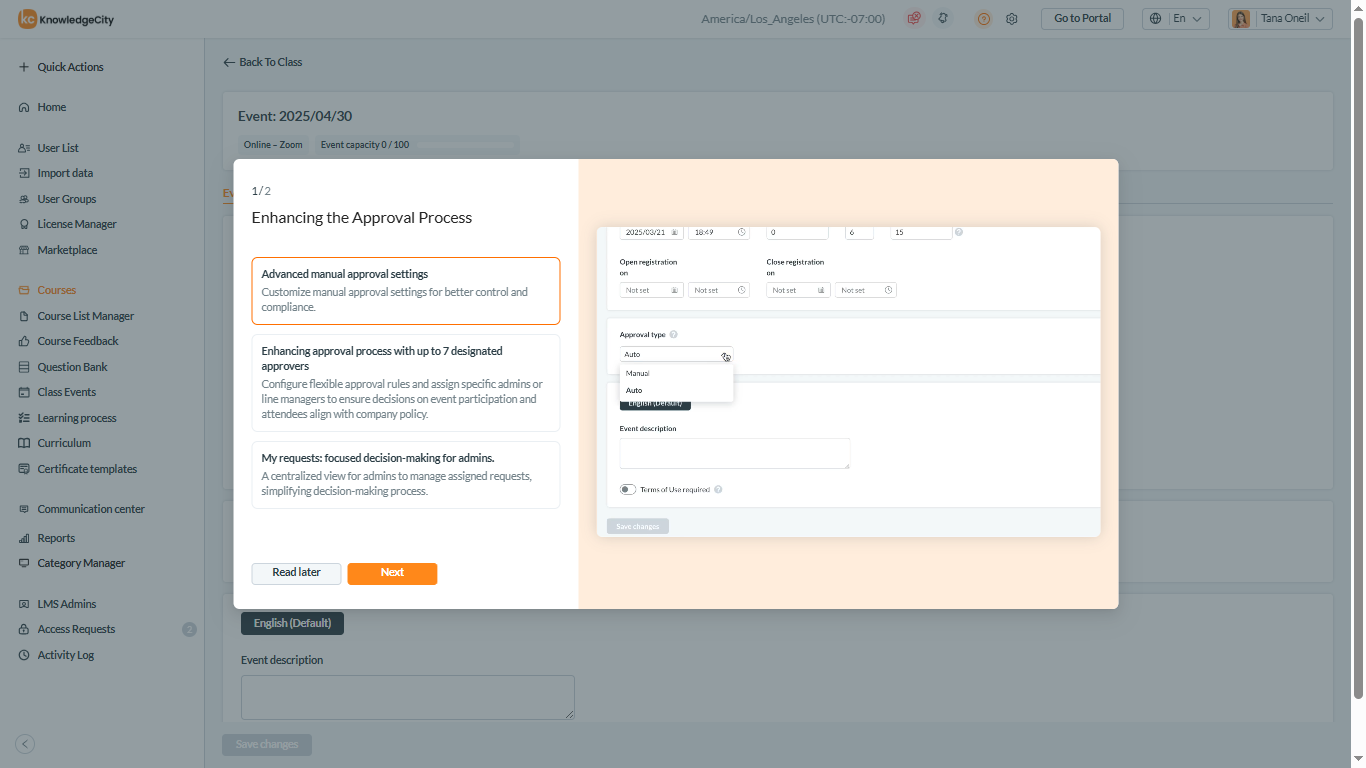The width and height of the screenshot is (1366, 768).
Task: Click the approval preview screenshot image
Action: [x=848, y=382]
